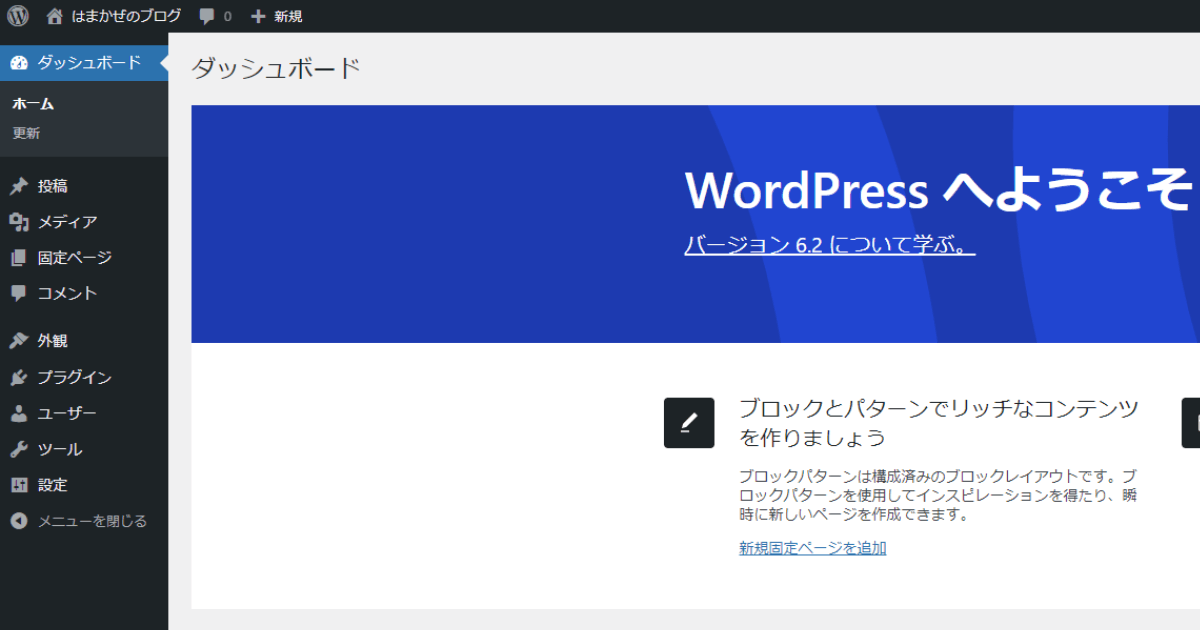Click the ユーザー (Users) person icon
The width and height of the screenshot is (1200, 630).
tap(17, 413)
